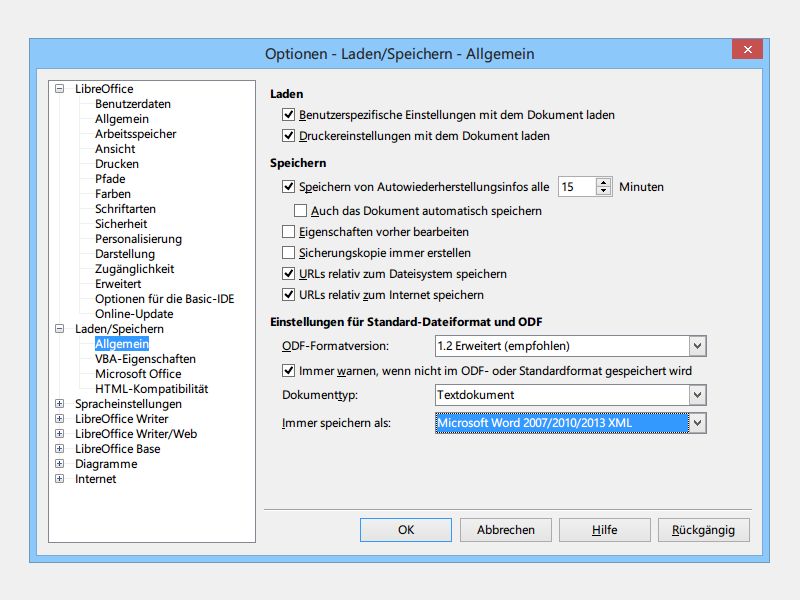Select Allgemein under Laden/Speichern
Image resolution: width=800 pixels, height=600 pixels.
(122, 344)
